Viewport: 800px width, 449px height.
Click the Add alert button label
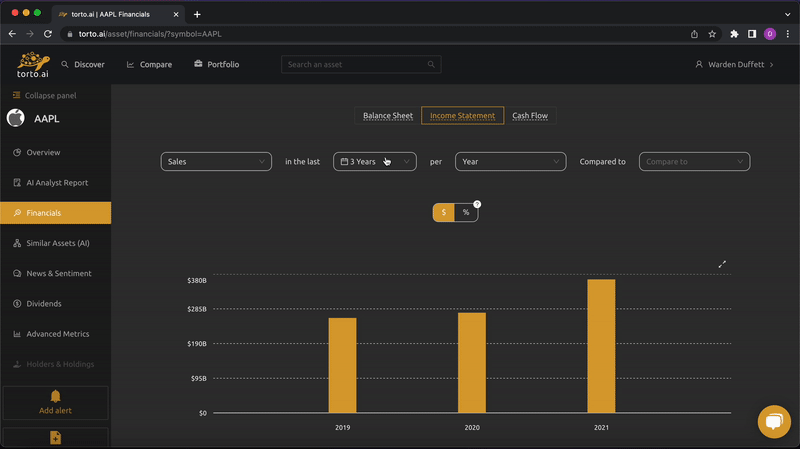pyautogui.click(x=55, y=410)
